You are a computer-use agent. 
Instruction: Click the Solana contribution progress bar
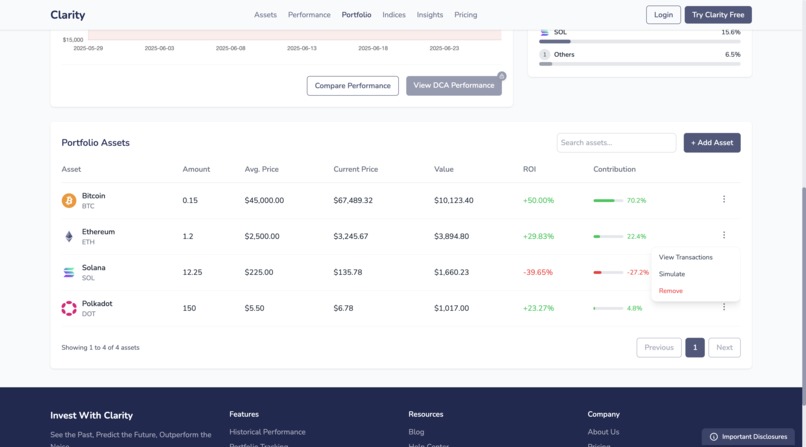pos(608,272)
